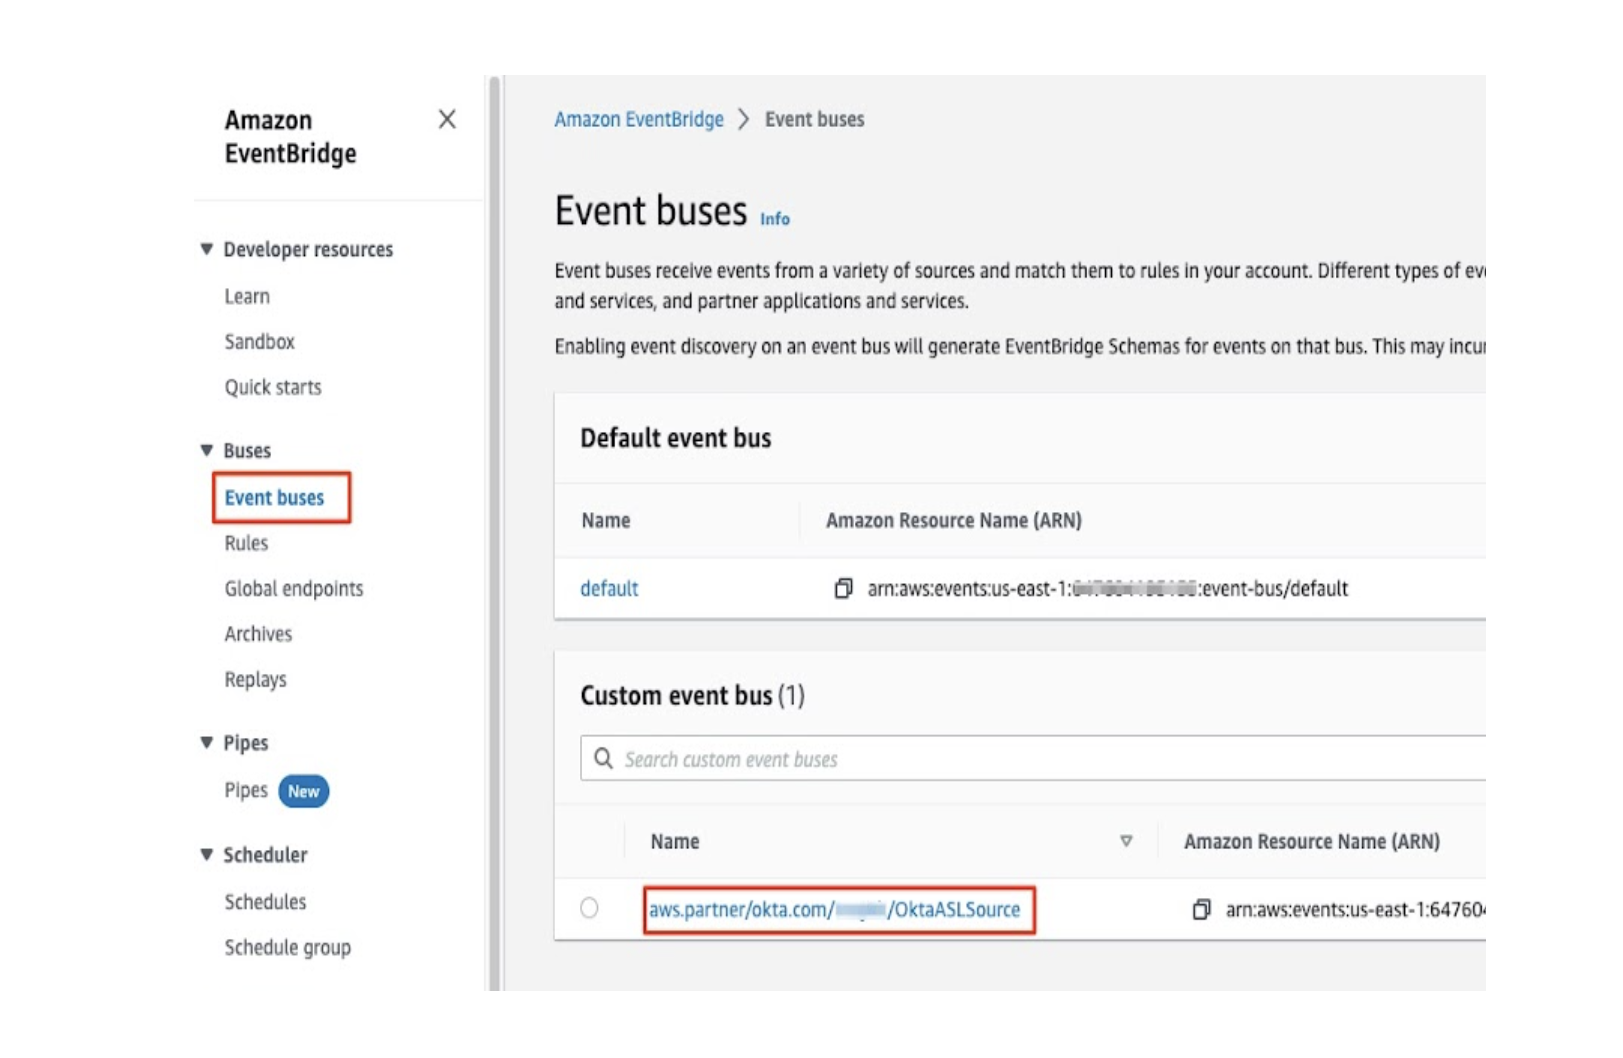The image size is (1623, 1058).
Task: Open the default event bus link
Action: pos(609,588)
